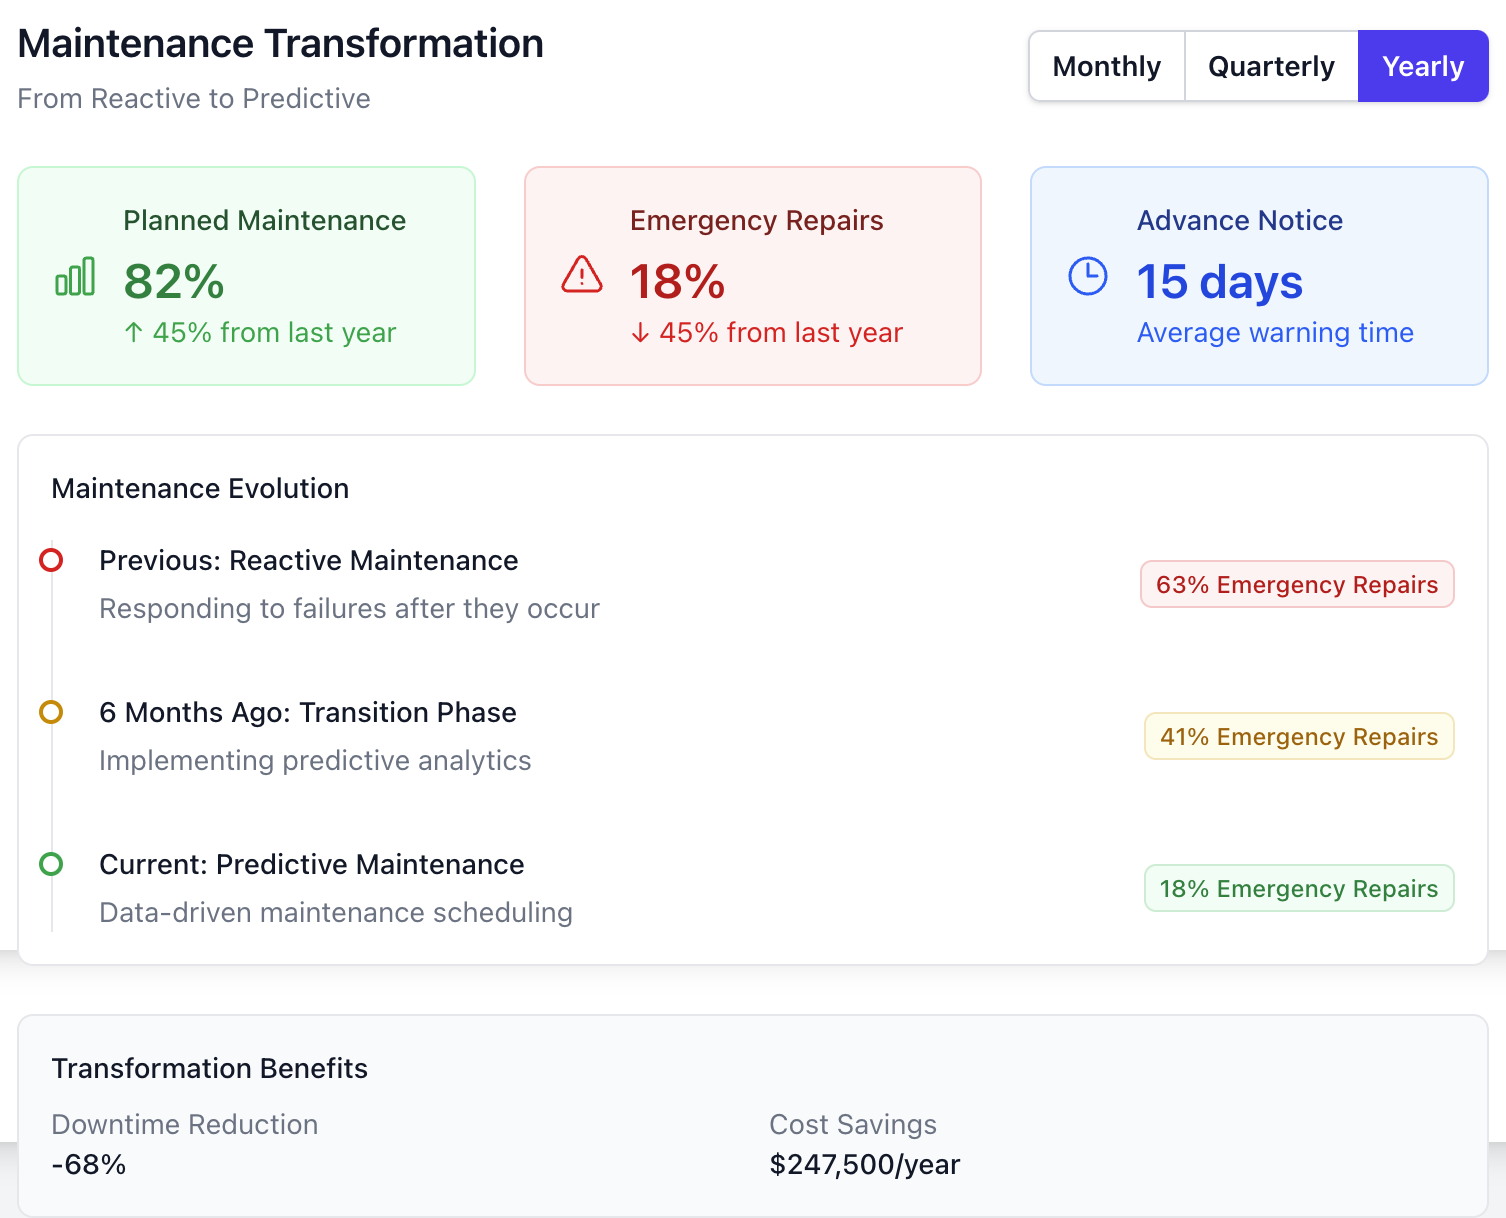Click the 41% Emergency Repairs badge

pyautogui.click(x=1299, y=736)
